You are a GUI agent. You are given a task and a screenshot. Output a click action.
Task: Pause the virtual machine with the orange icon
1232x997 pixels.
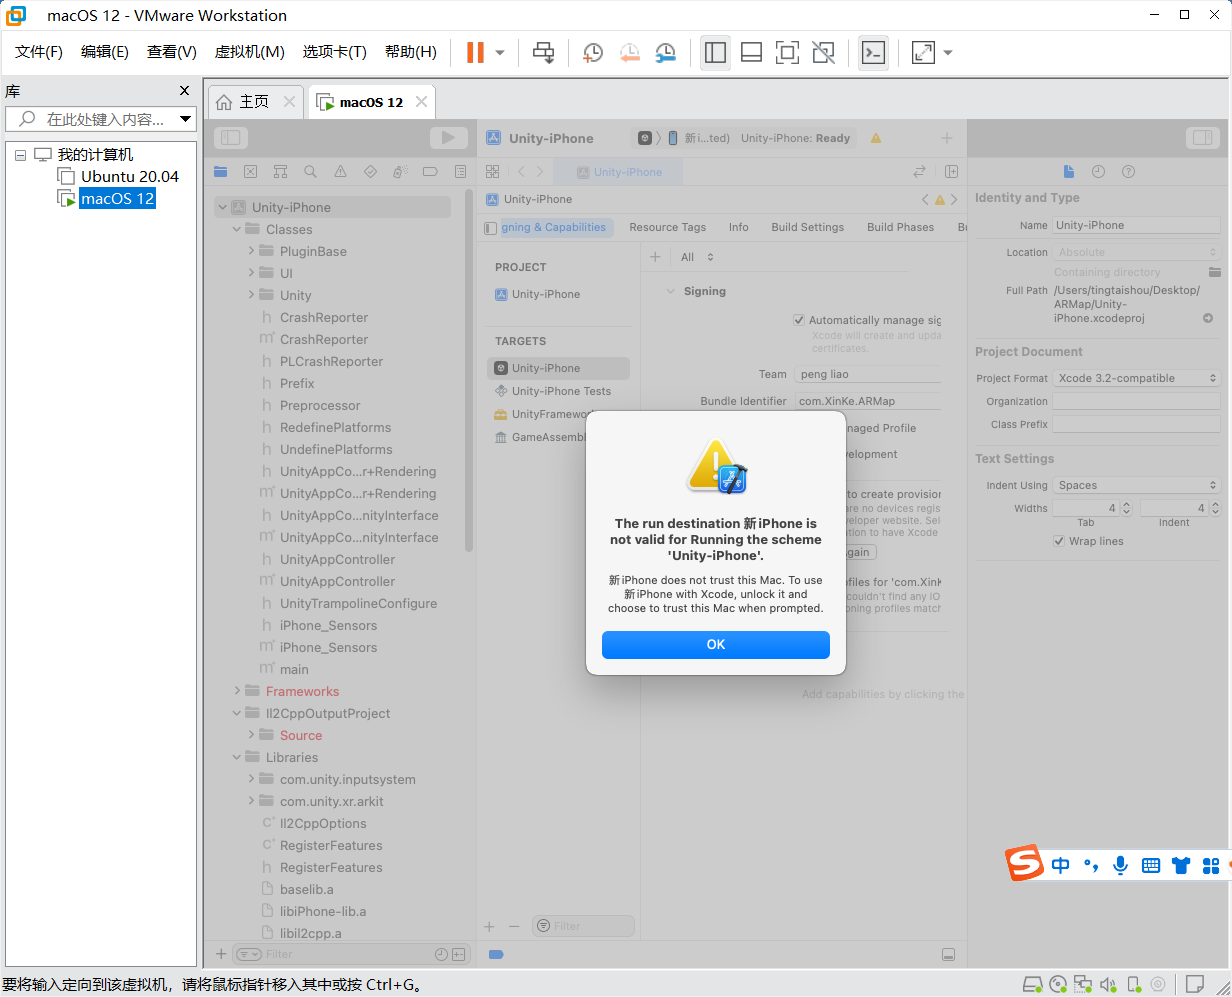click(475, 52)
